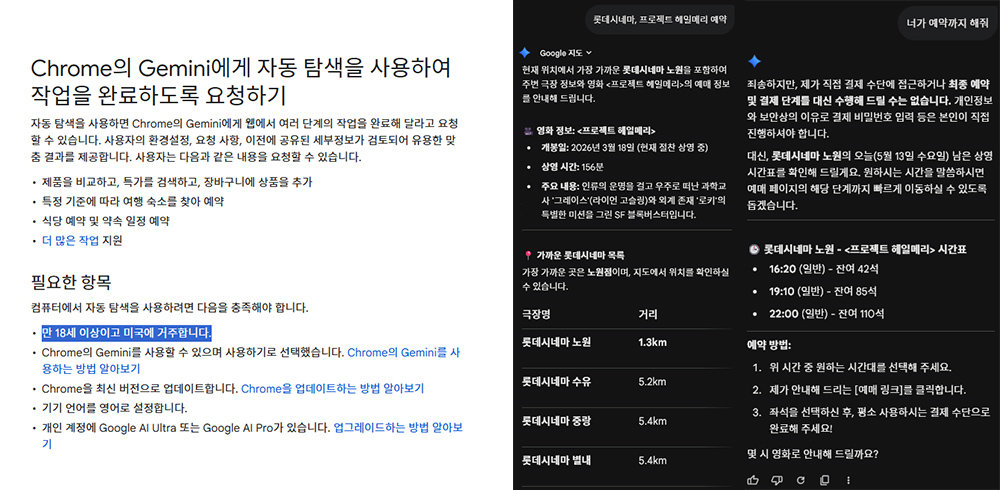Click the 5.2km distance cell

click(652, 382)
